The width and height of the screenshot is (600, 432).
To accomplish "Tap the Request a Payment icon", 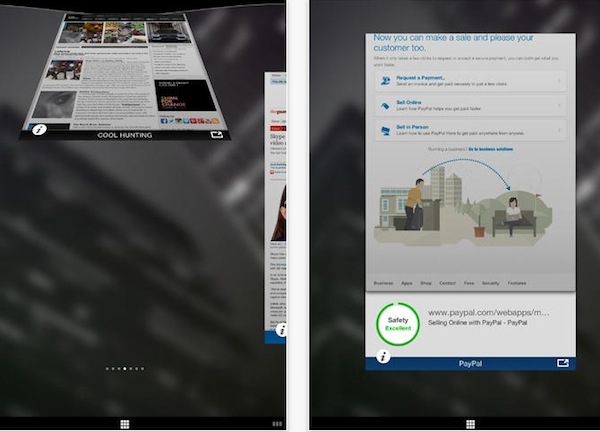I will point(385,81).
